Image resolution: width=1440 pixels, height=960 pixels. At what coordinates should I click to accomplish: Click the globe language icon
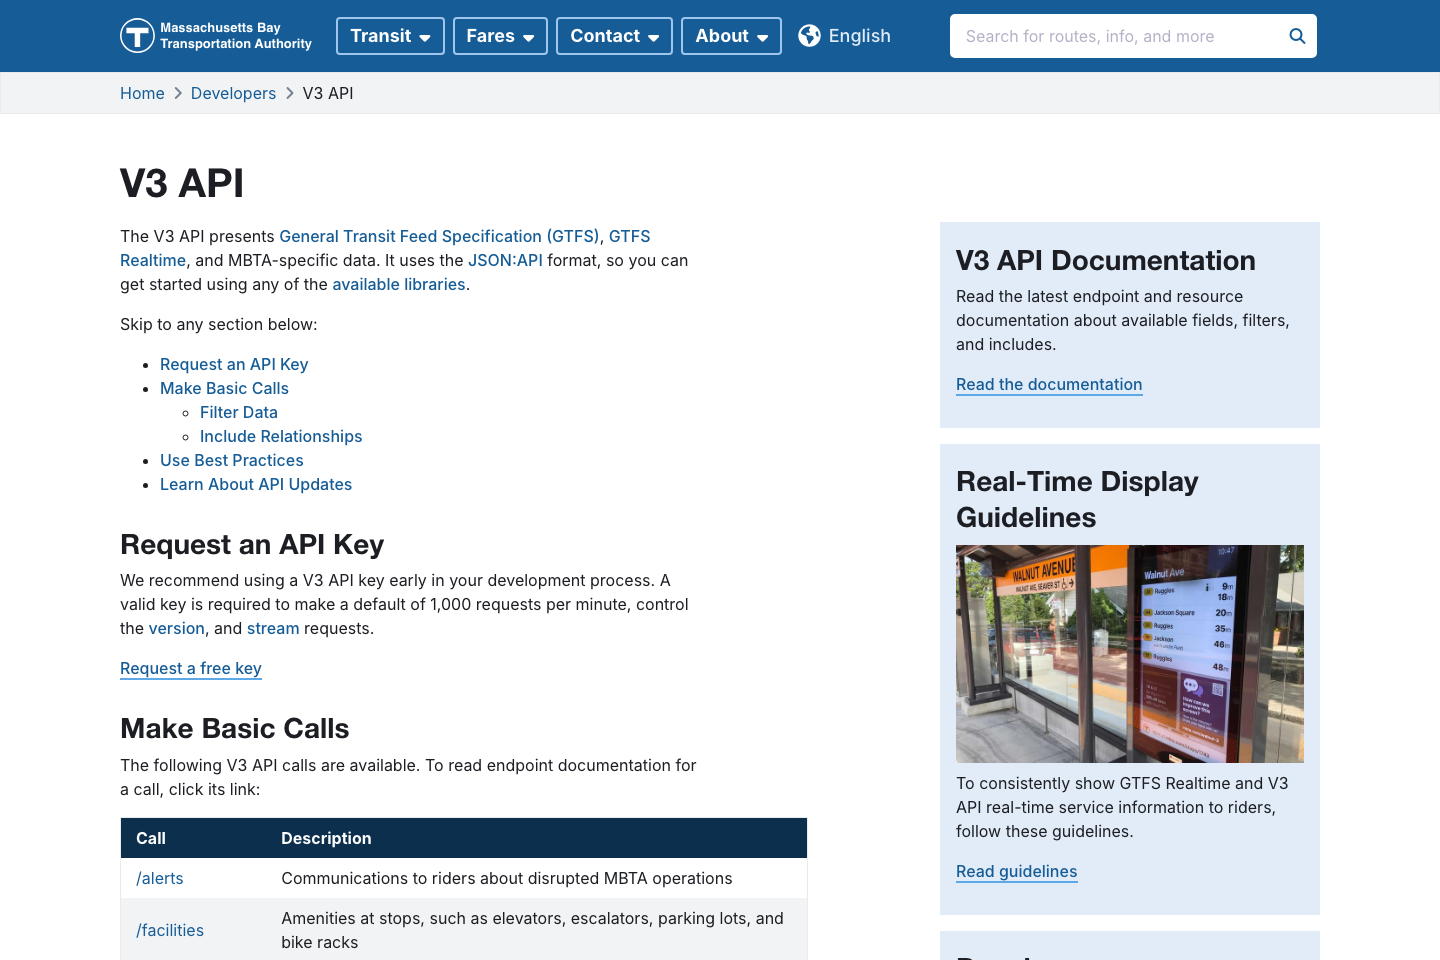(x=808, y=35)
